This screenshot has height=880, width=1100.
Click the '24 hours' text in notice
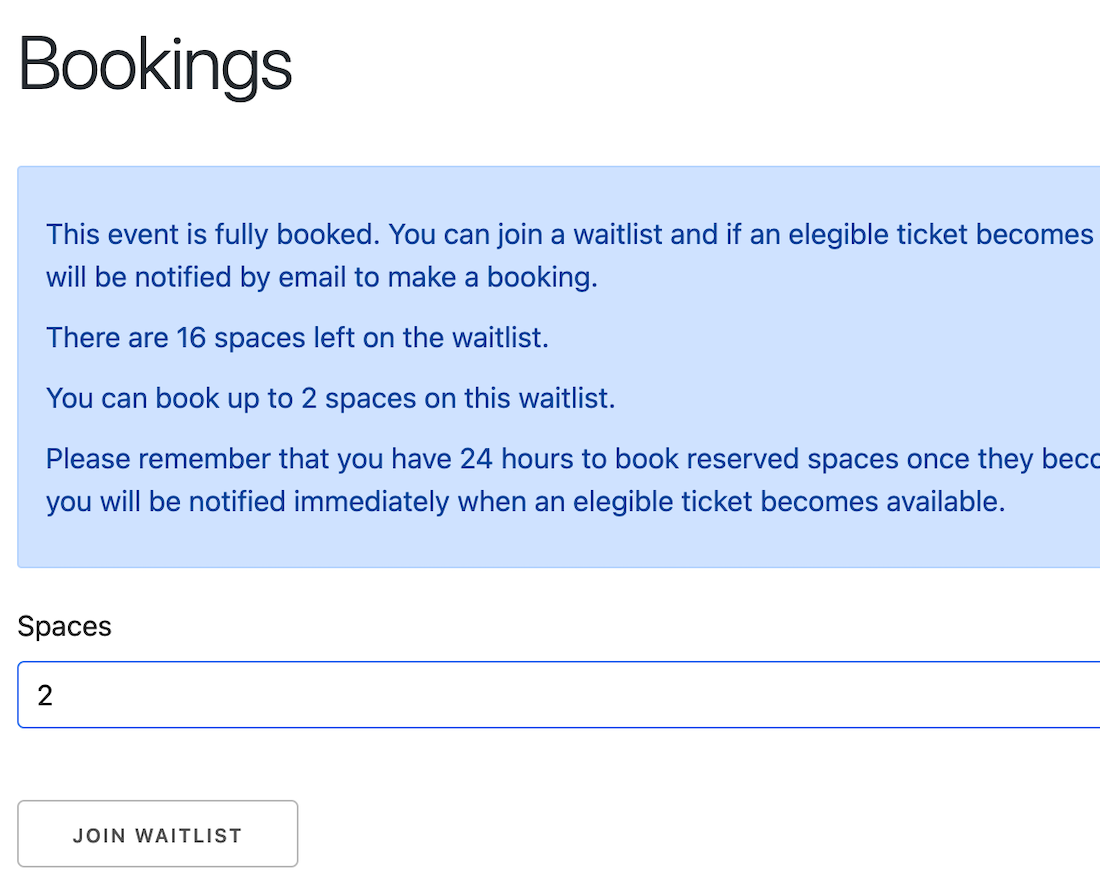502,460
